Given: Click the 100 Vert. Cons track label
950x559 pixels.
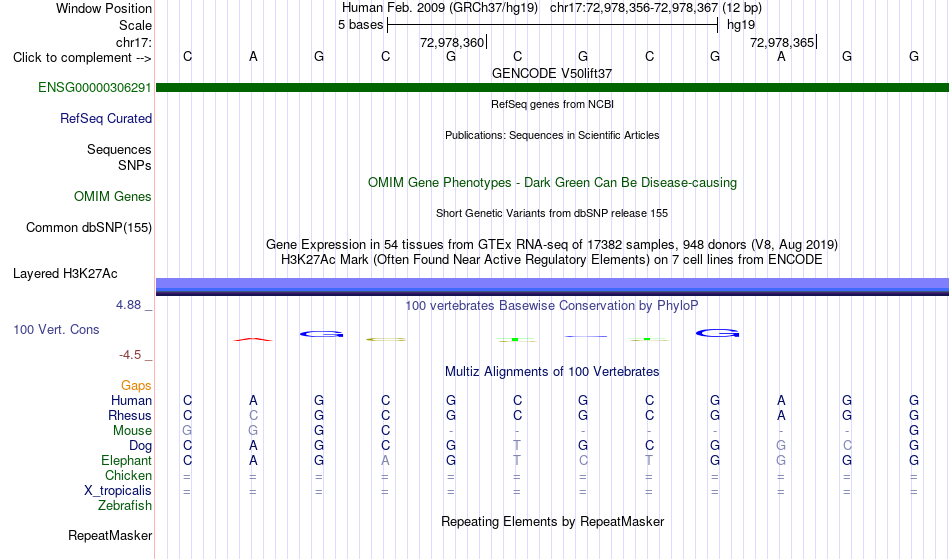Looking at the screenshot, I should (x=56, y=330).
